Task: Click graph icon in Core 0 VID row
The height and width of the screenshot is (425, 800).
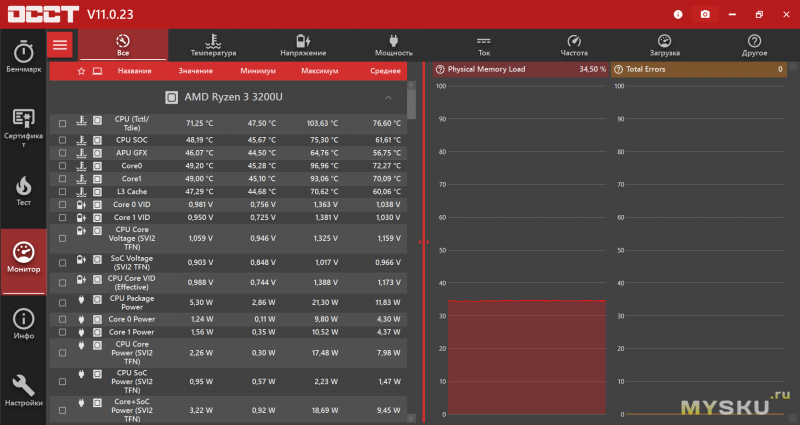Action: coord(97,205)
